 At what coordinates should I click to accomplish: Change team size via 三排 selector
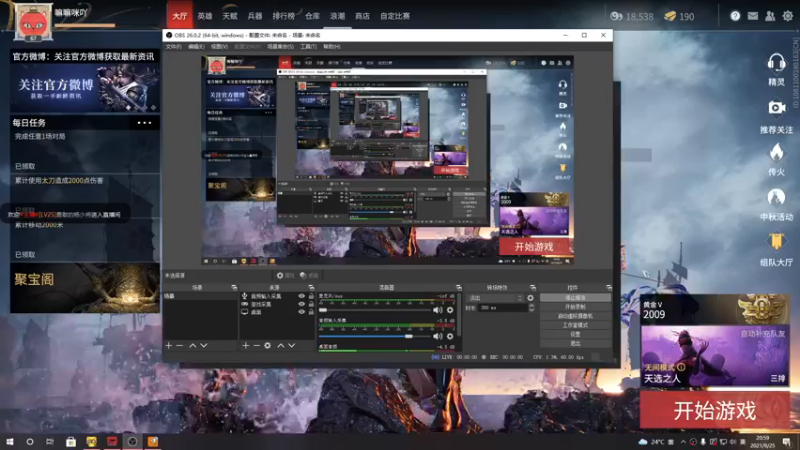pos(778,379)
